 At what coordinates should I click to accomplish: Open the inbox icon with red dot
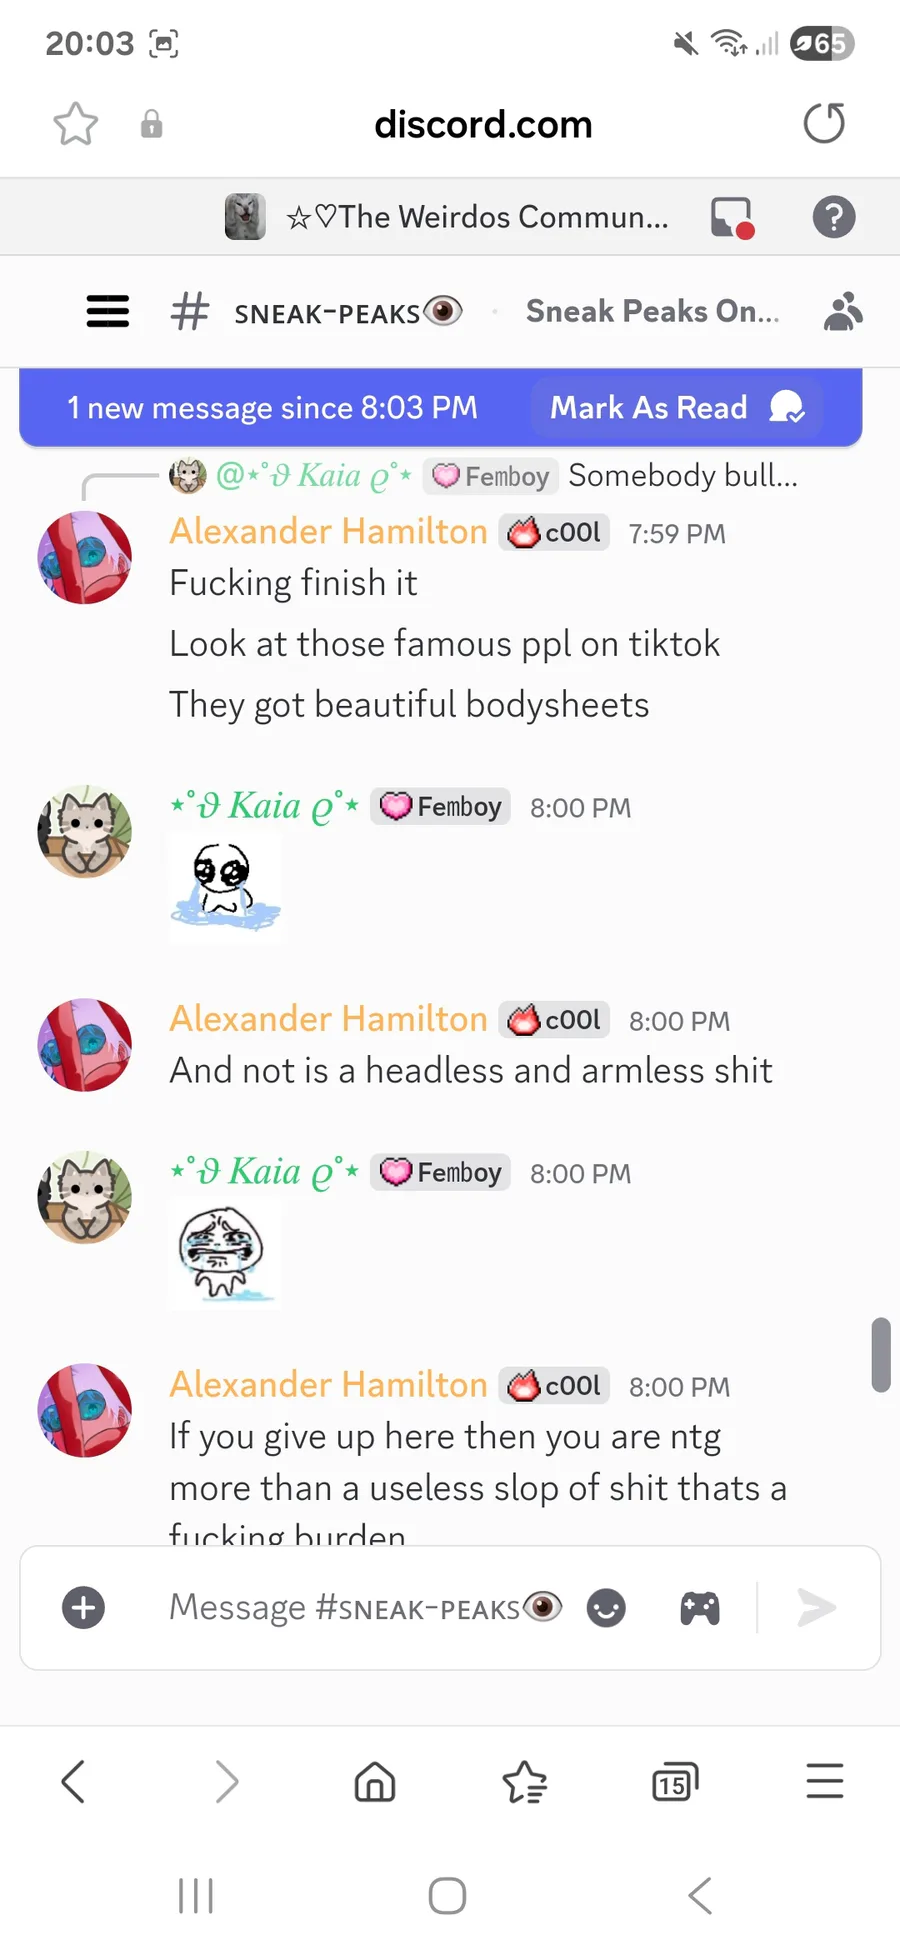pyautogui.click(x=732, y=217)
